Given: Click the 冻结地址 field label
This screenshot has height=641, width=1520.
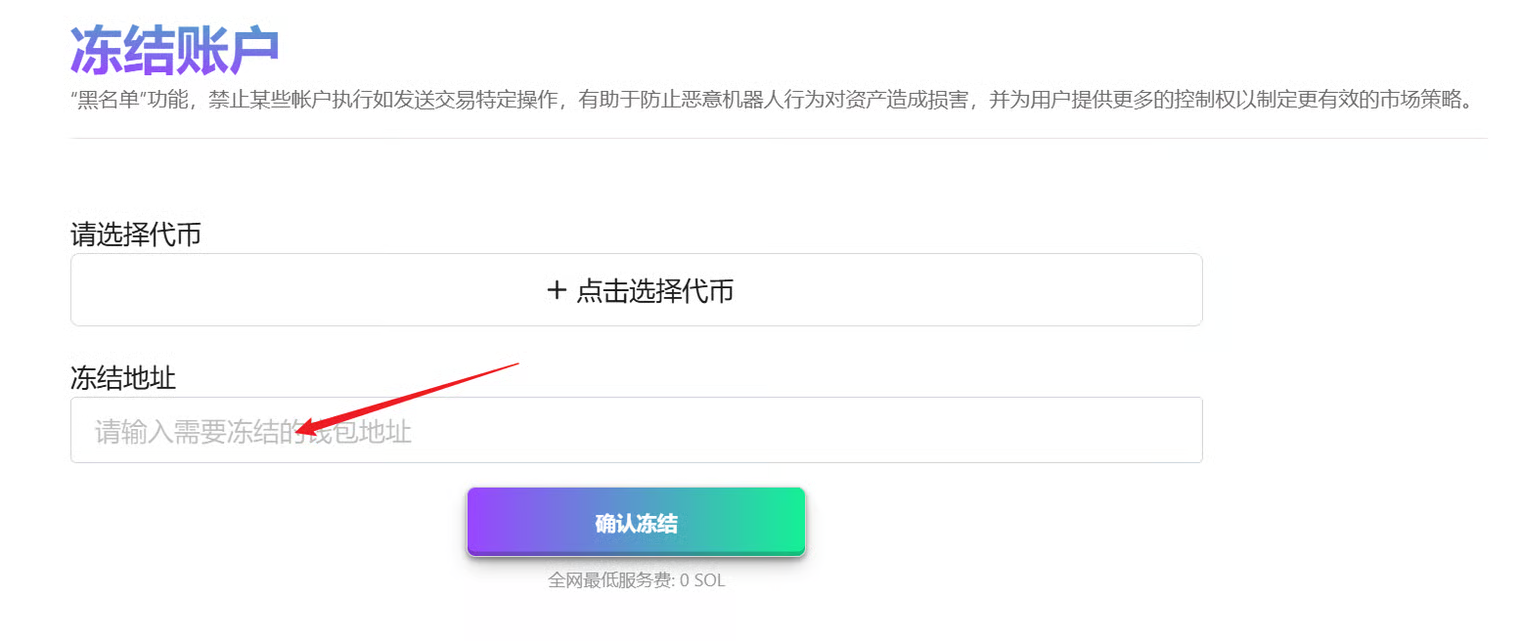Looking at the screenshot, I should 123,378.
